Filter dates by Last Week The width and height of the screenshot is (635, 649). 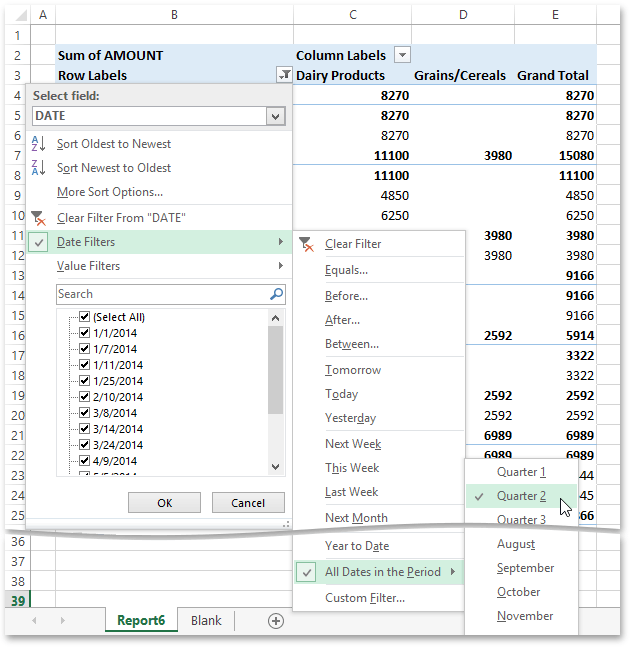351,492
